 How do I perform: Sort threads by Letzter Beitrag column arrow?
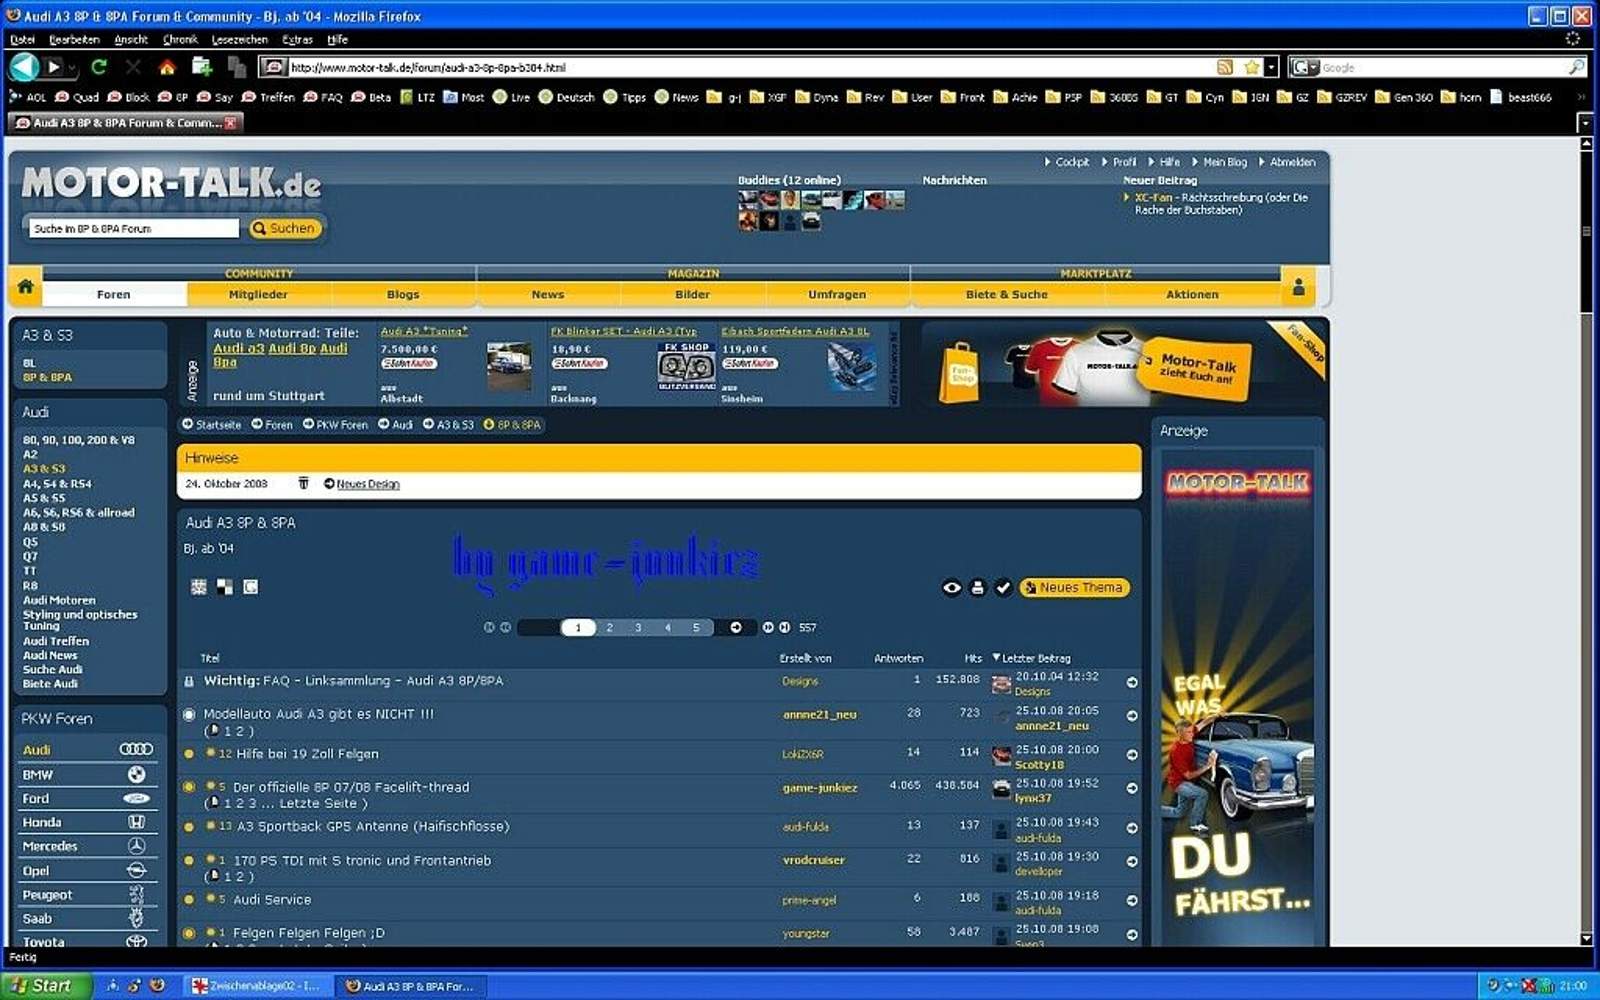coord(996,658)
